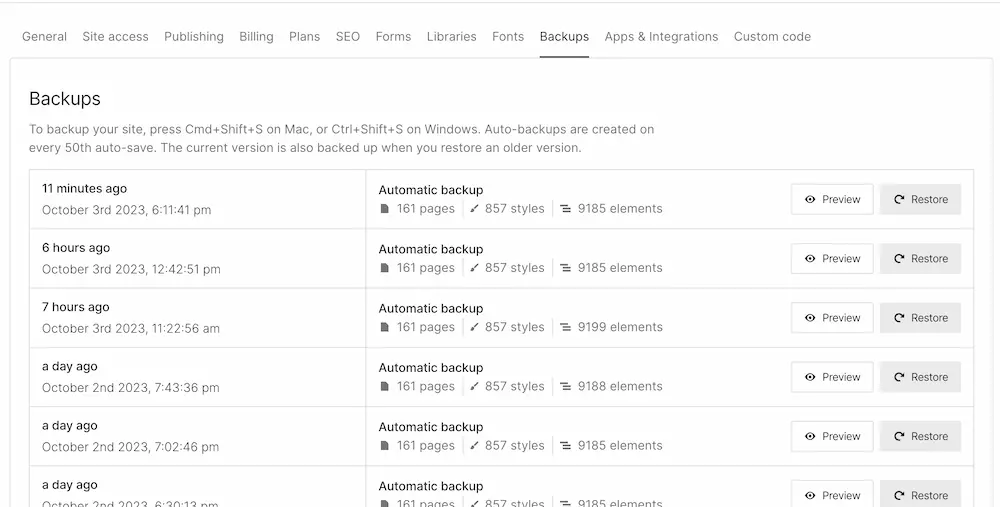Restore the 11 minutes ago backup
This screenshot has height=507, width=1000.
(920, 199)
